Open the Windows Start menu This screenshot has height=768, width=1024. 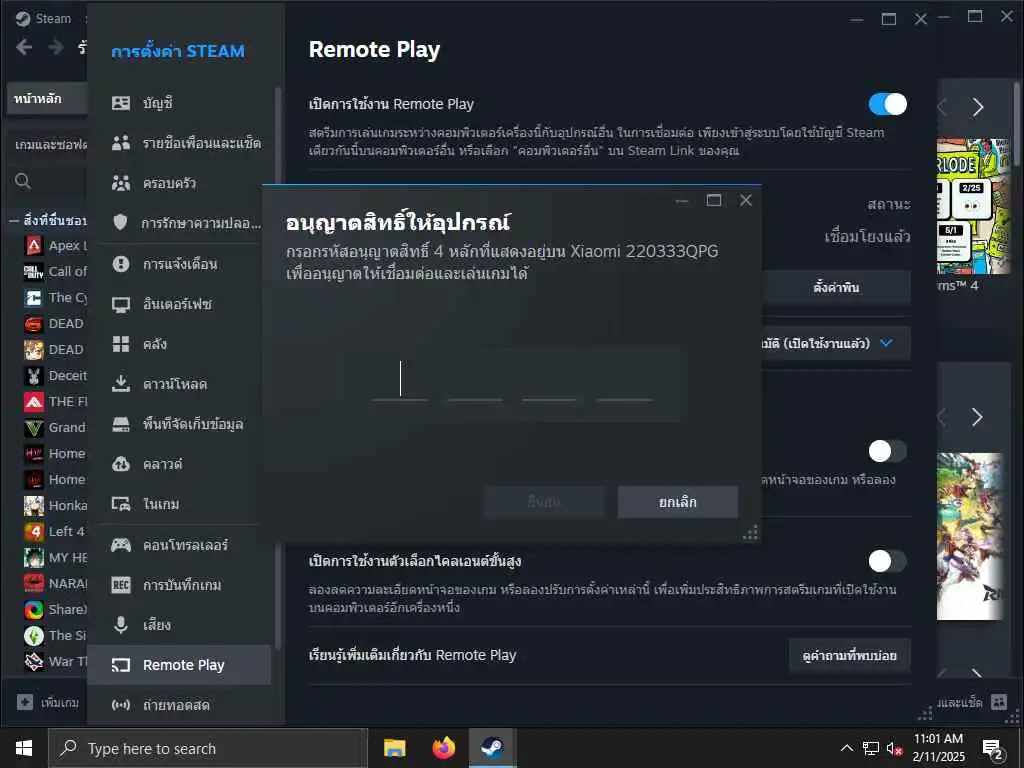24,748
